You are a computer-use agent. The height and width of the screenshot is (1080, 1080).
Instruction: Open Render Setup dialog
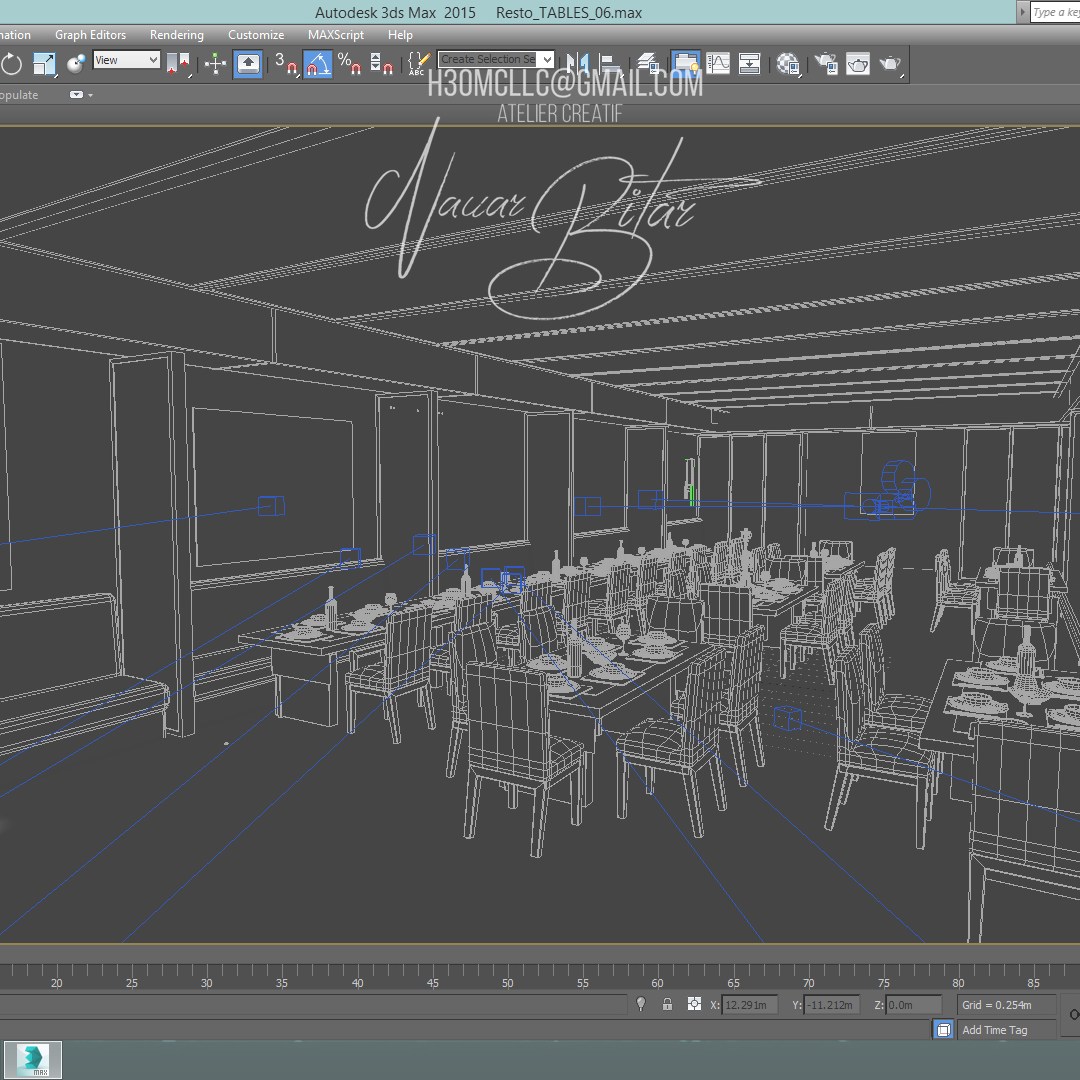(826, 65)
